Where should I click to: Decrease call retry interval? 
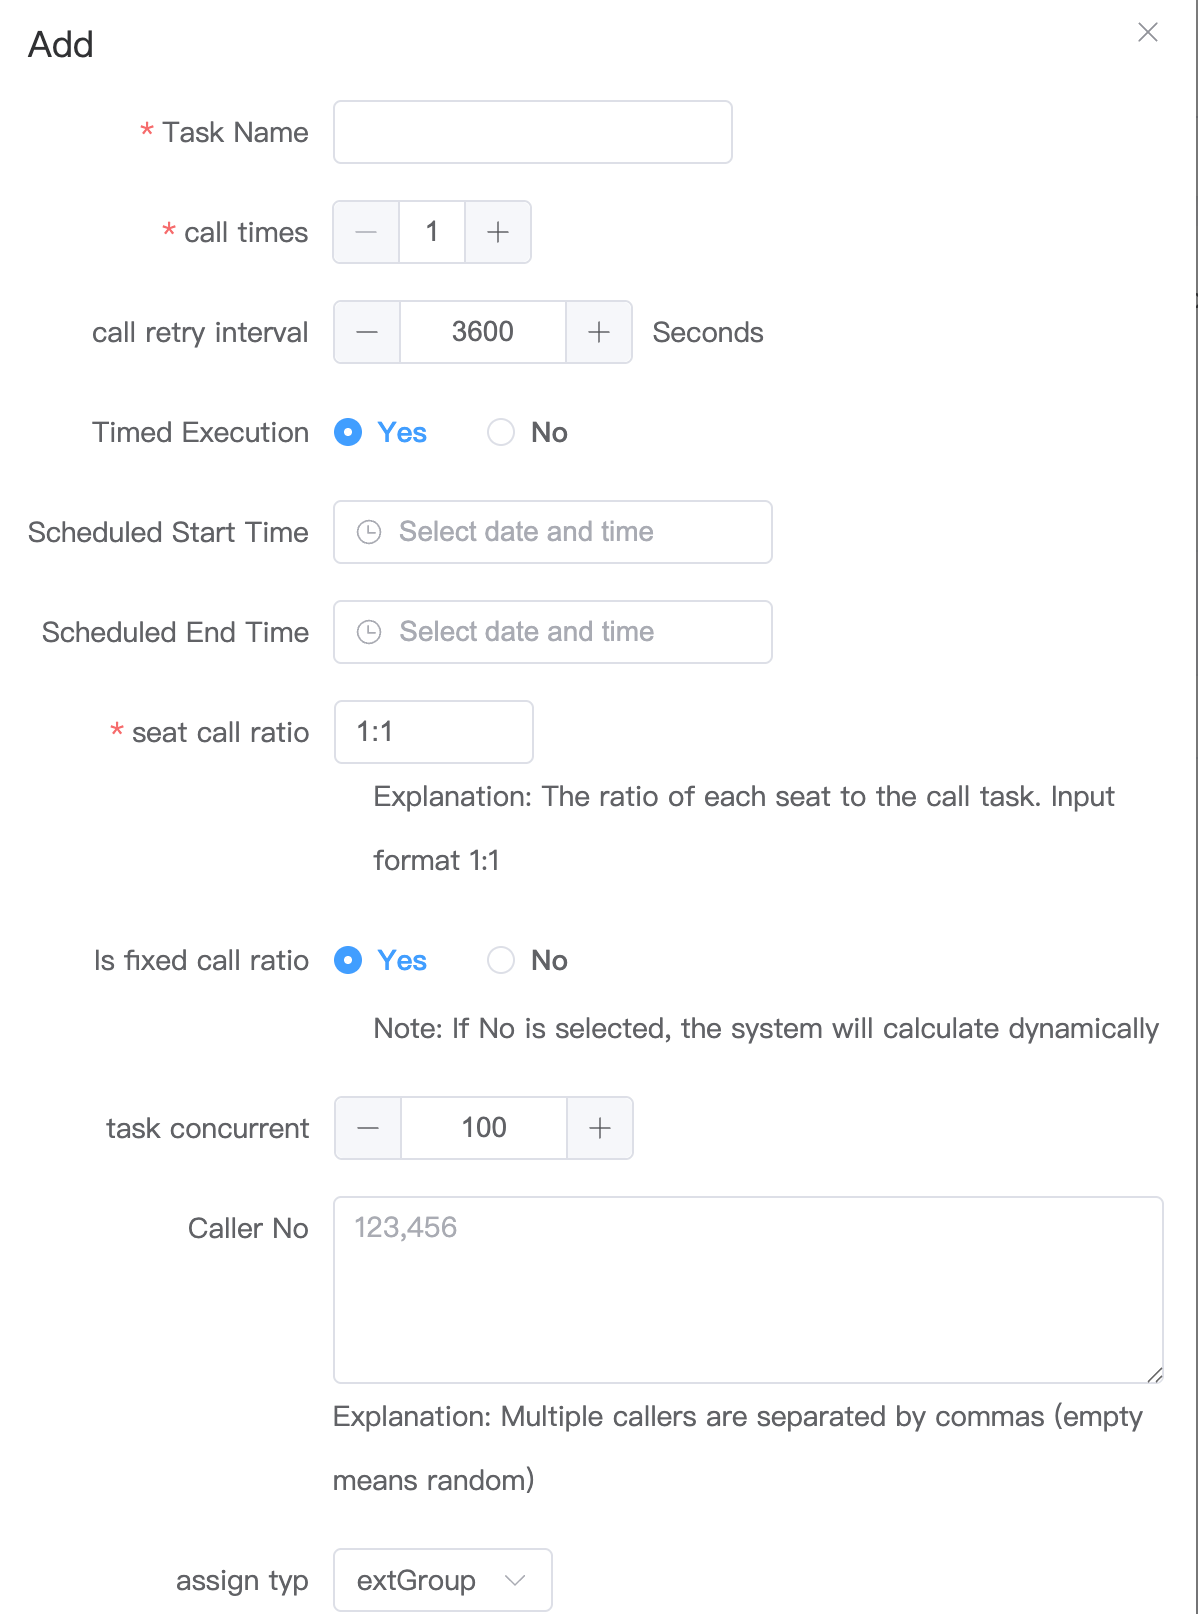pos(367,332)
